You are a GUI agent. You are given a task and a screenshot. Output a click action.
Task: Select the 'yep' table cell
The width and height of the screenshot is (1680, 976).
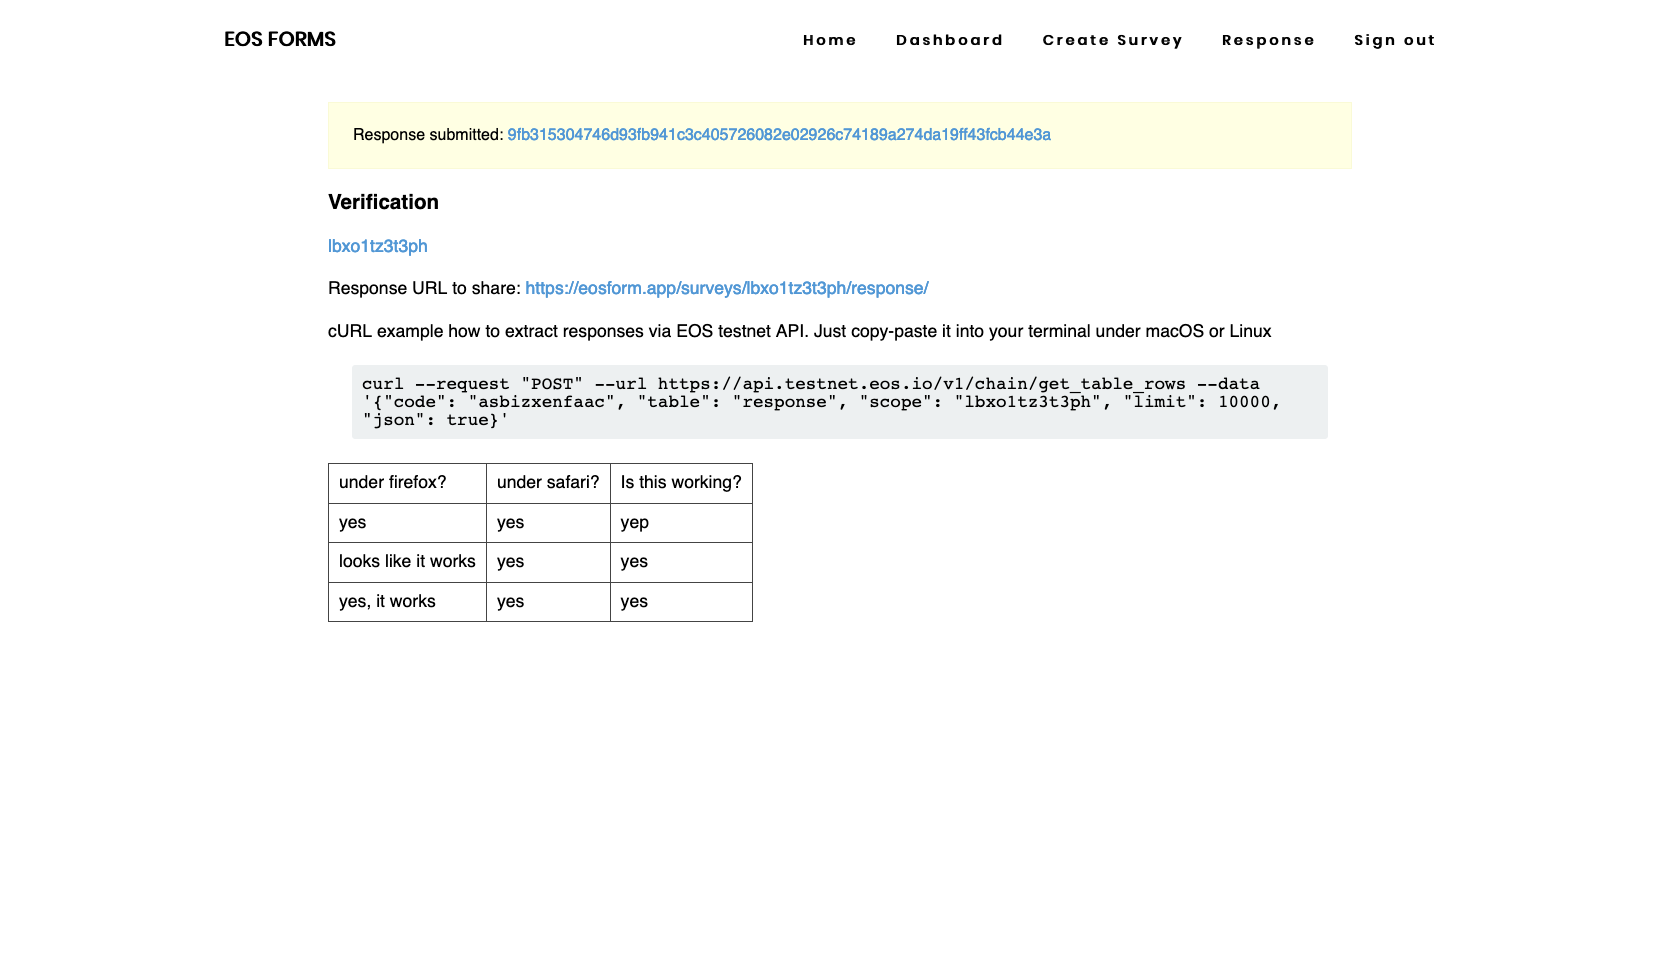click(x=681, y=523)
